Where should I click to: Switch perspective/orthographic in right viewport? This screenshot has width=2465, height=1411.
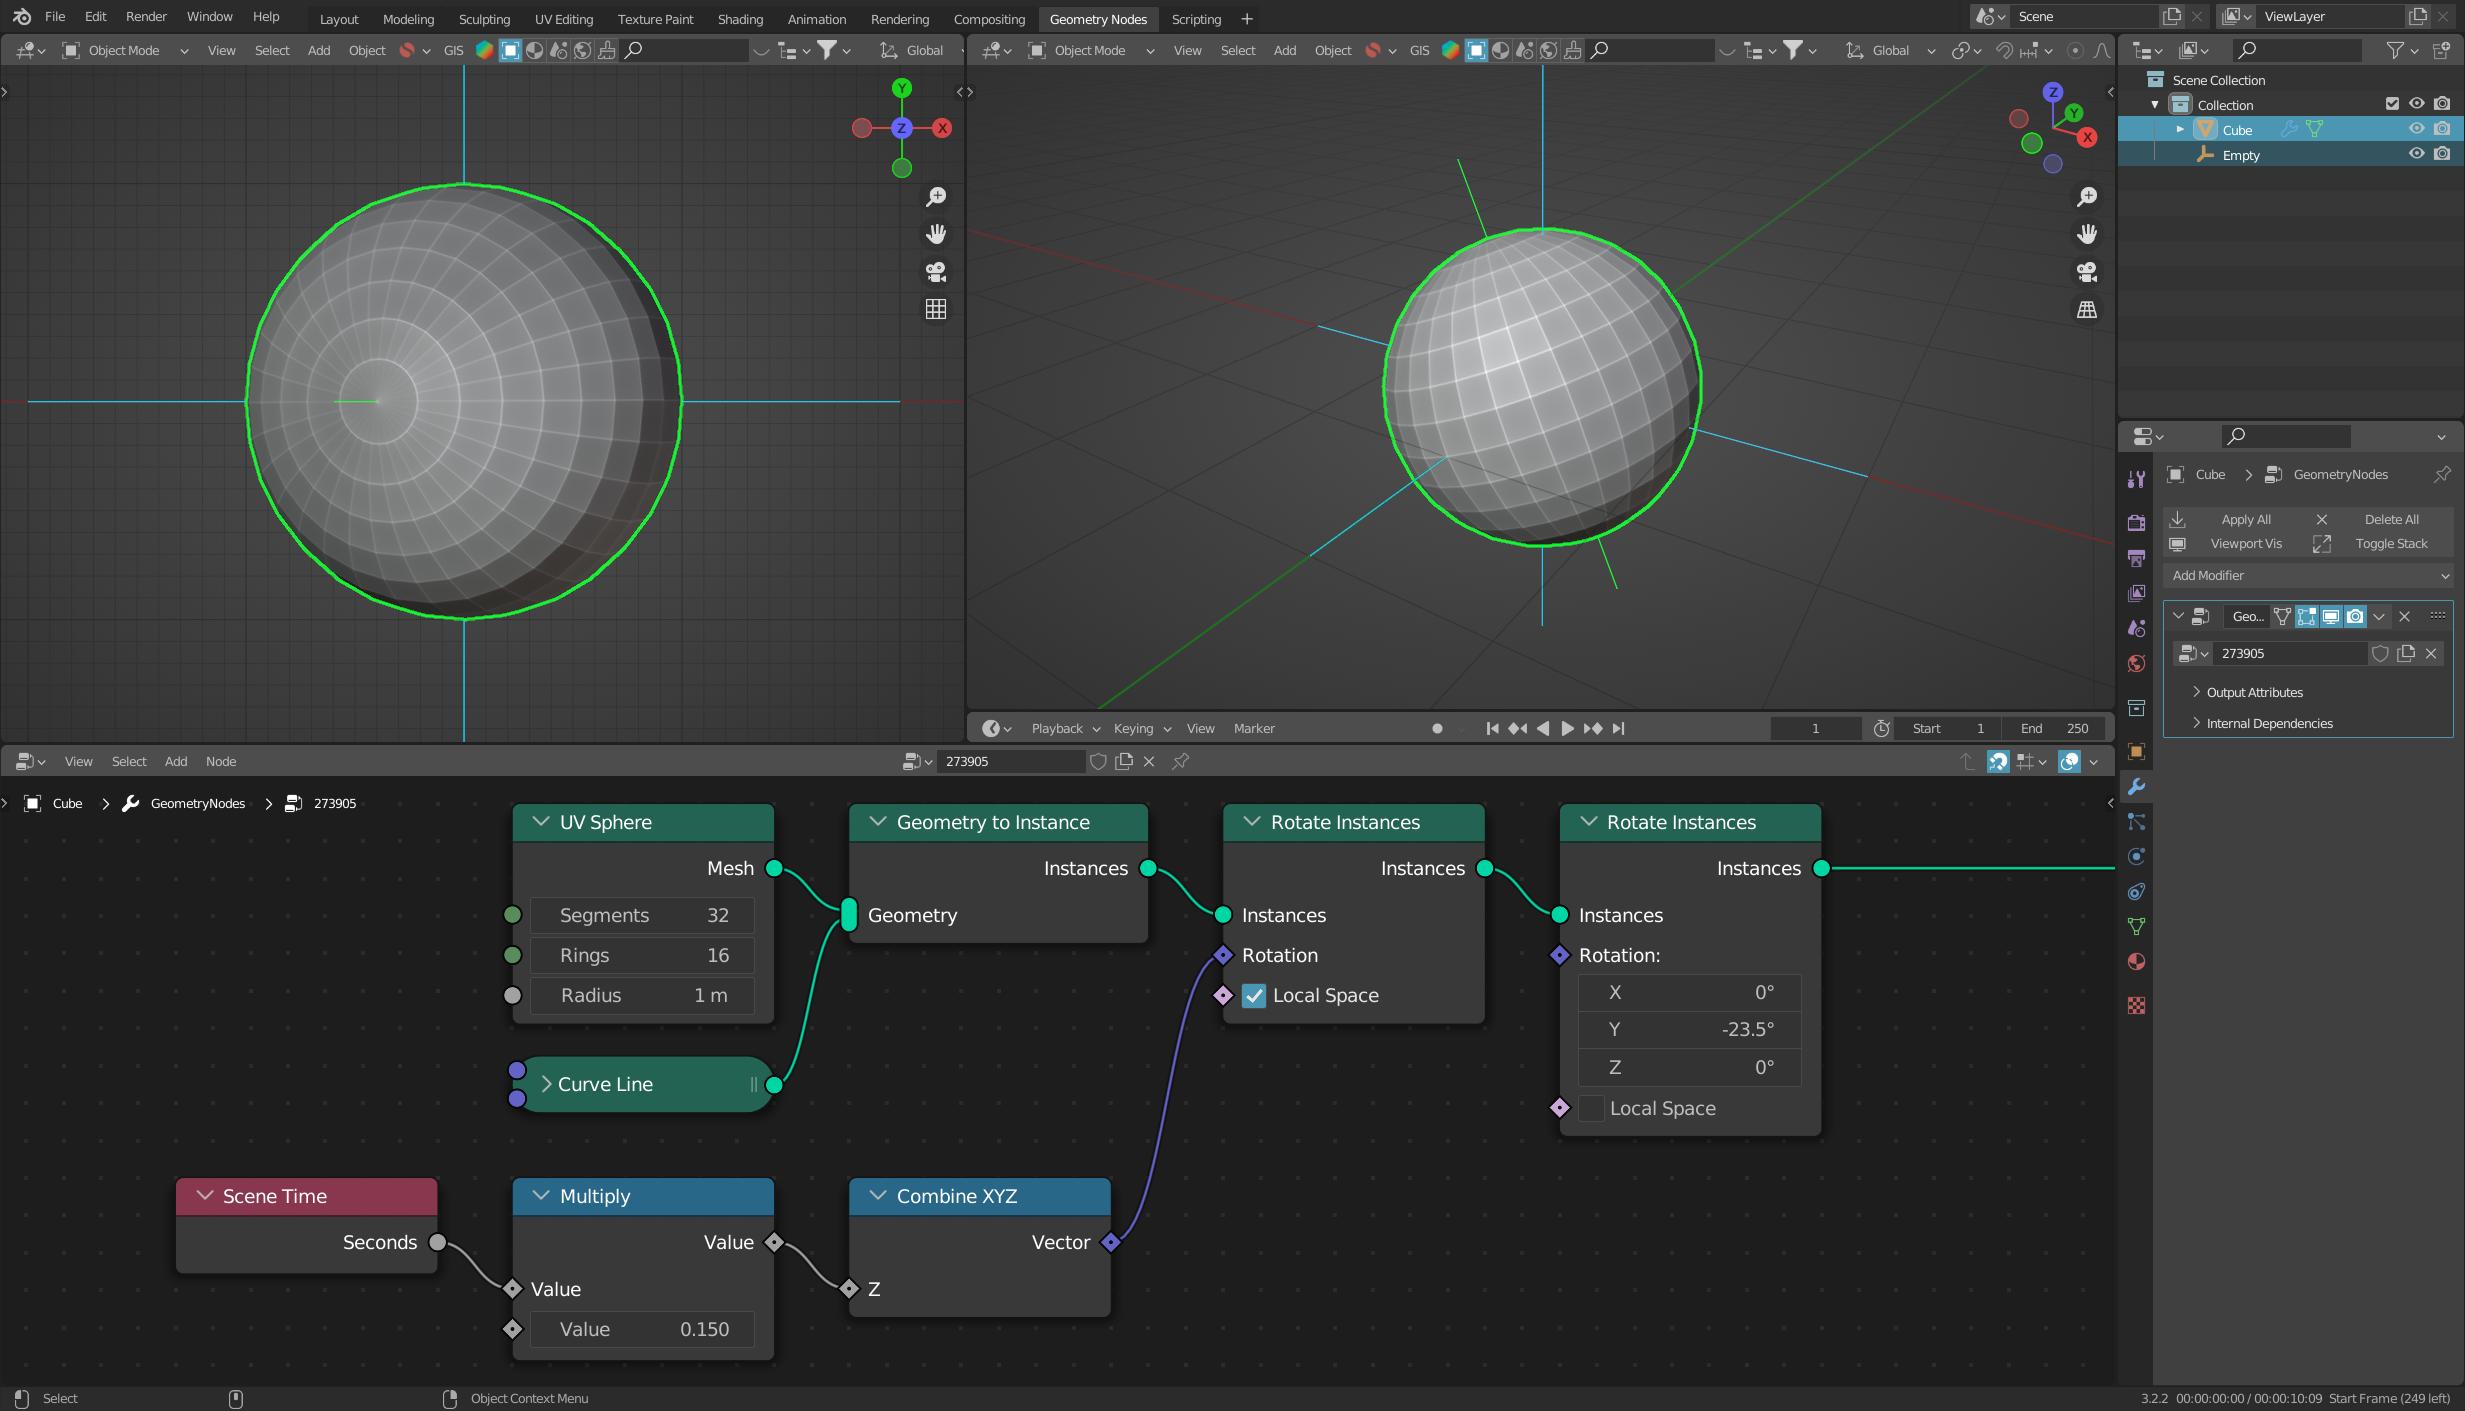click(2087, 310)
